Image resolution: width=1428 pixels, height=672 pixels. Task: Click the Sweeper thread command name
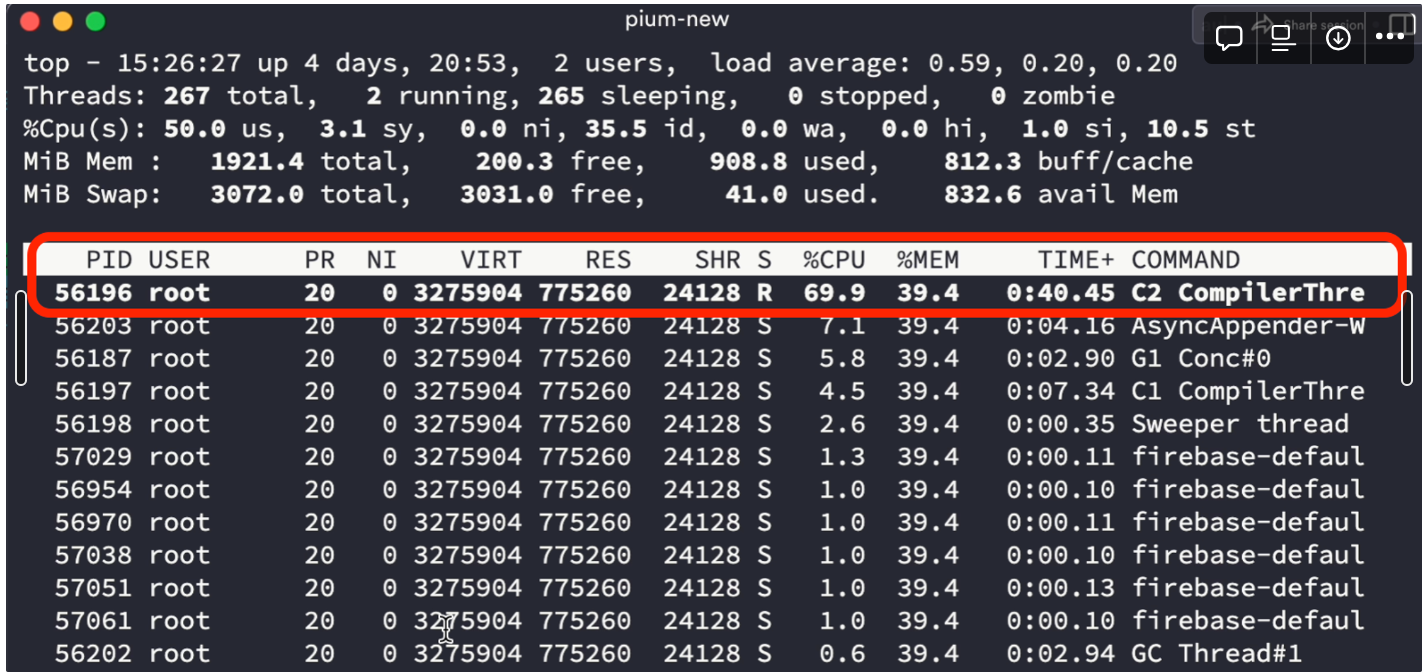[1240, 424]
